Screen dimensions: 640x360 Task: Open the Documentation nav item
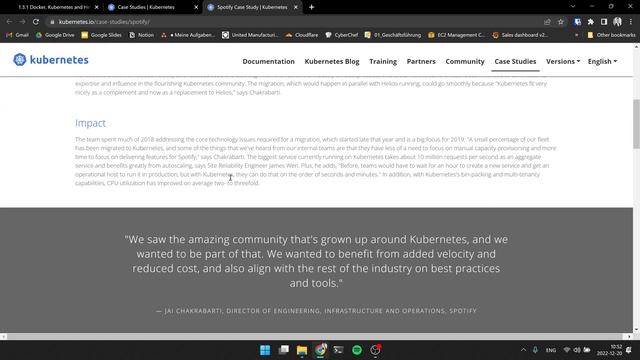tap(268, 62)
